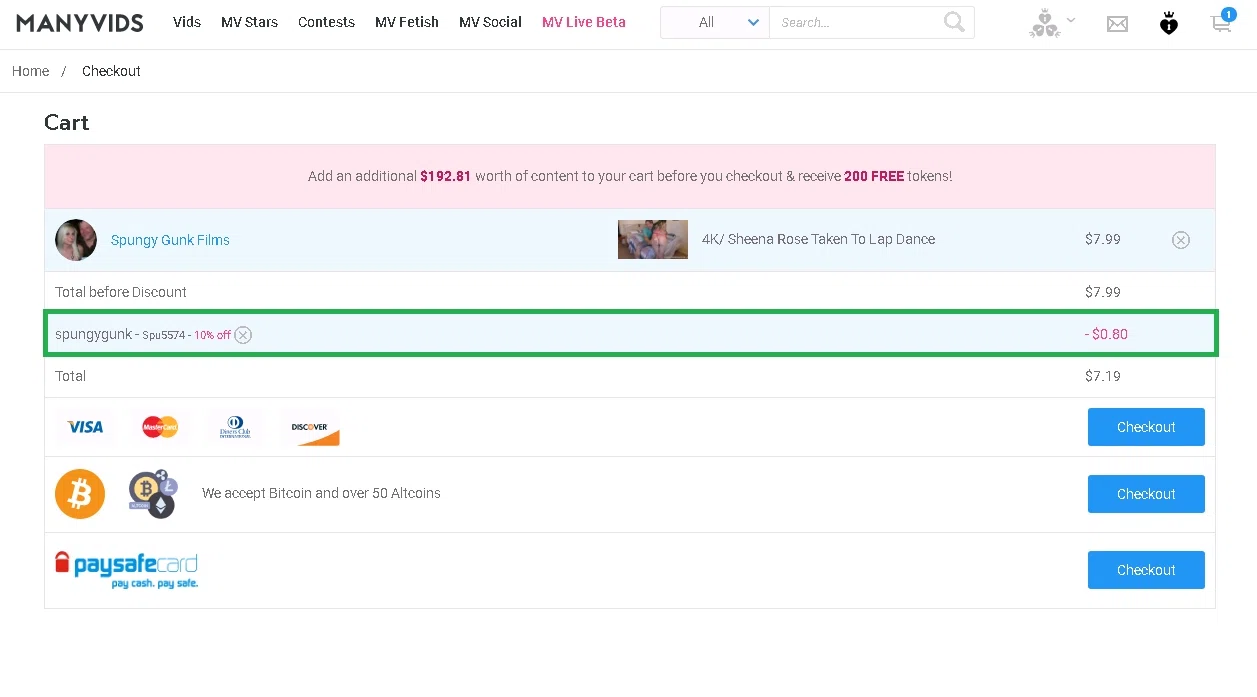
Task: Remove the $7.99 video from the cart
Action: click(x=1181, y=240)
